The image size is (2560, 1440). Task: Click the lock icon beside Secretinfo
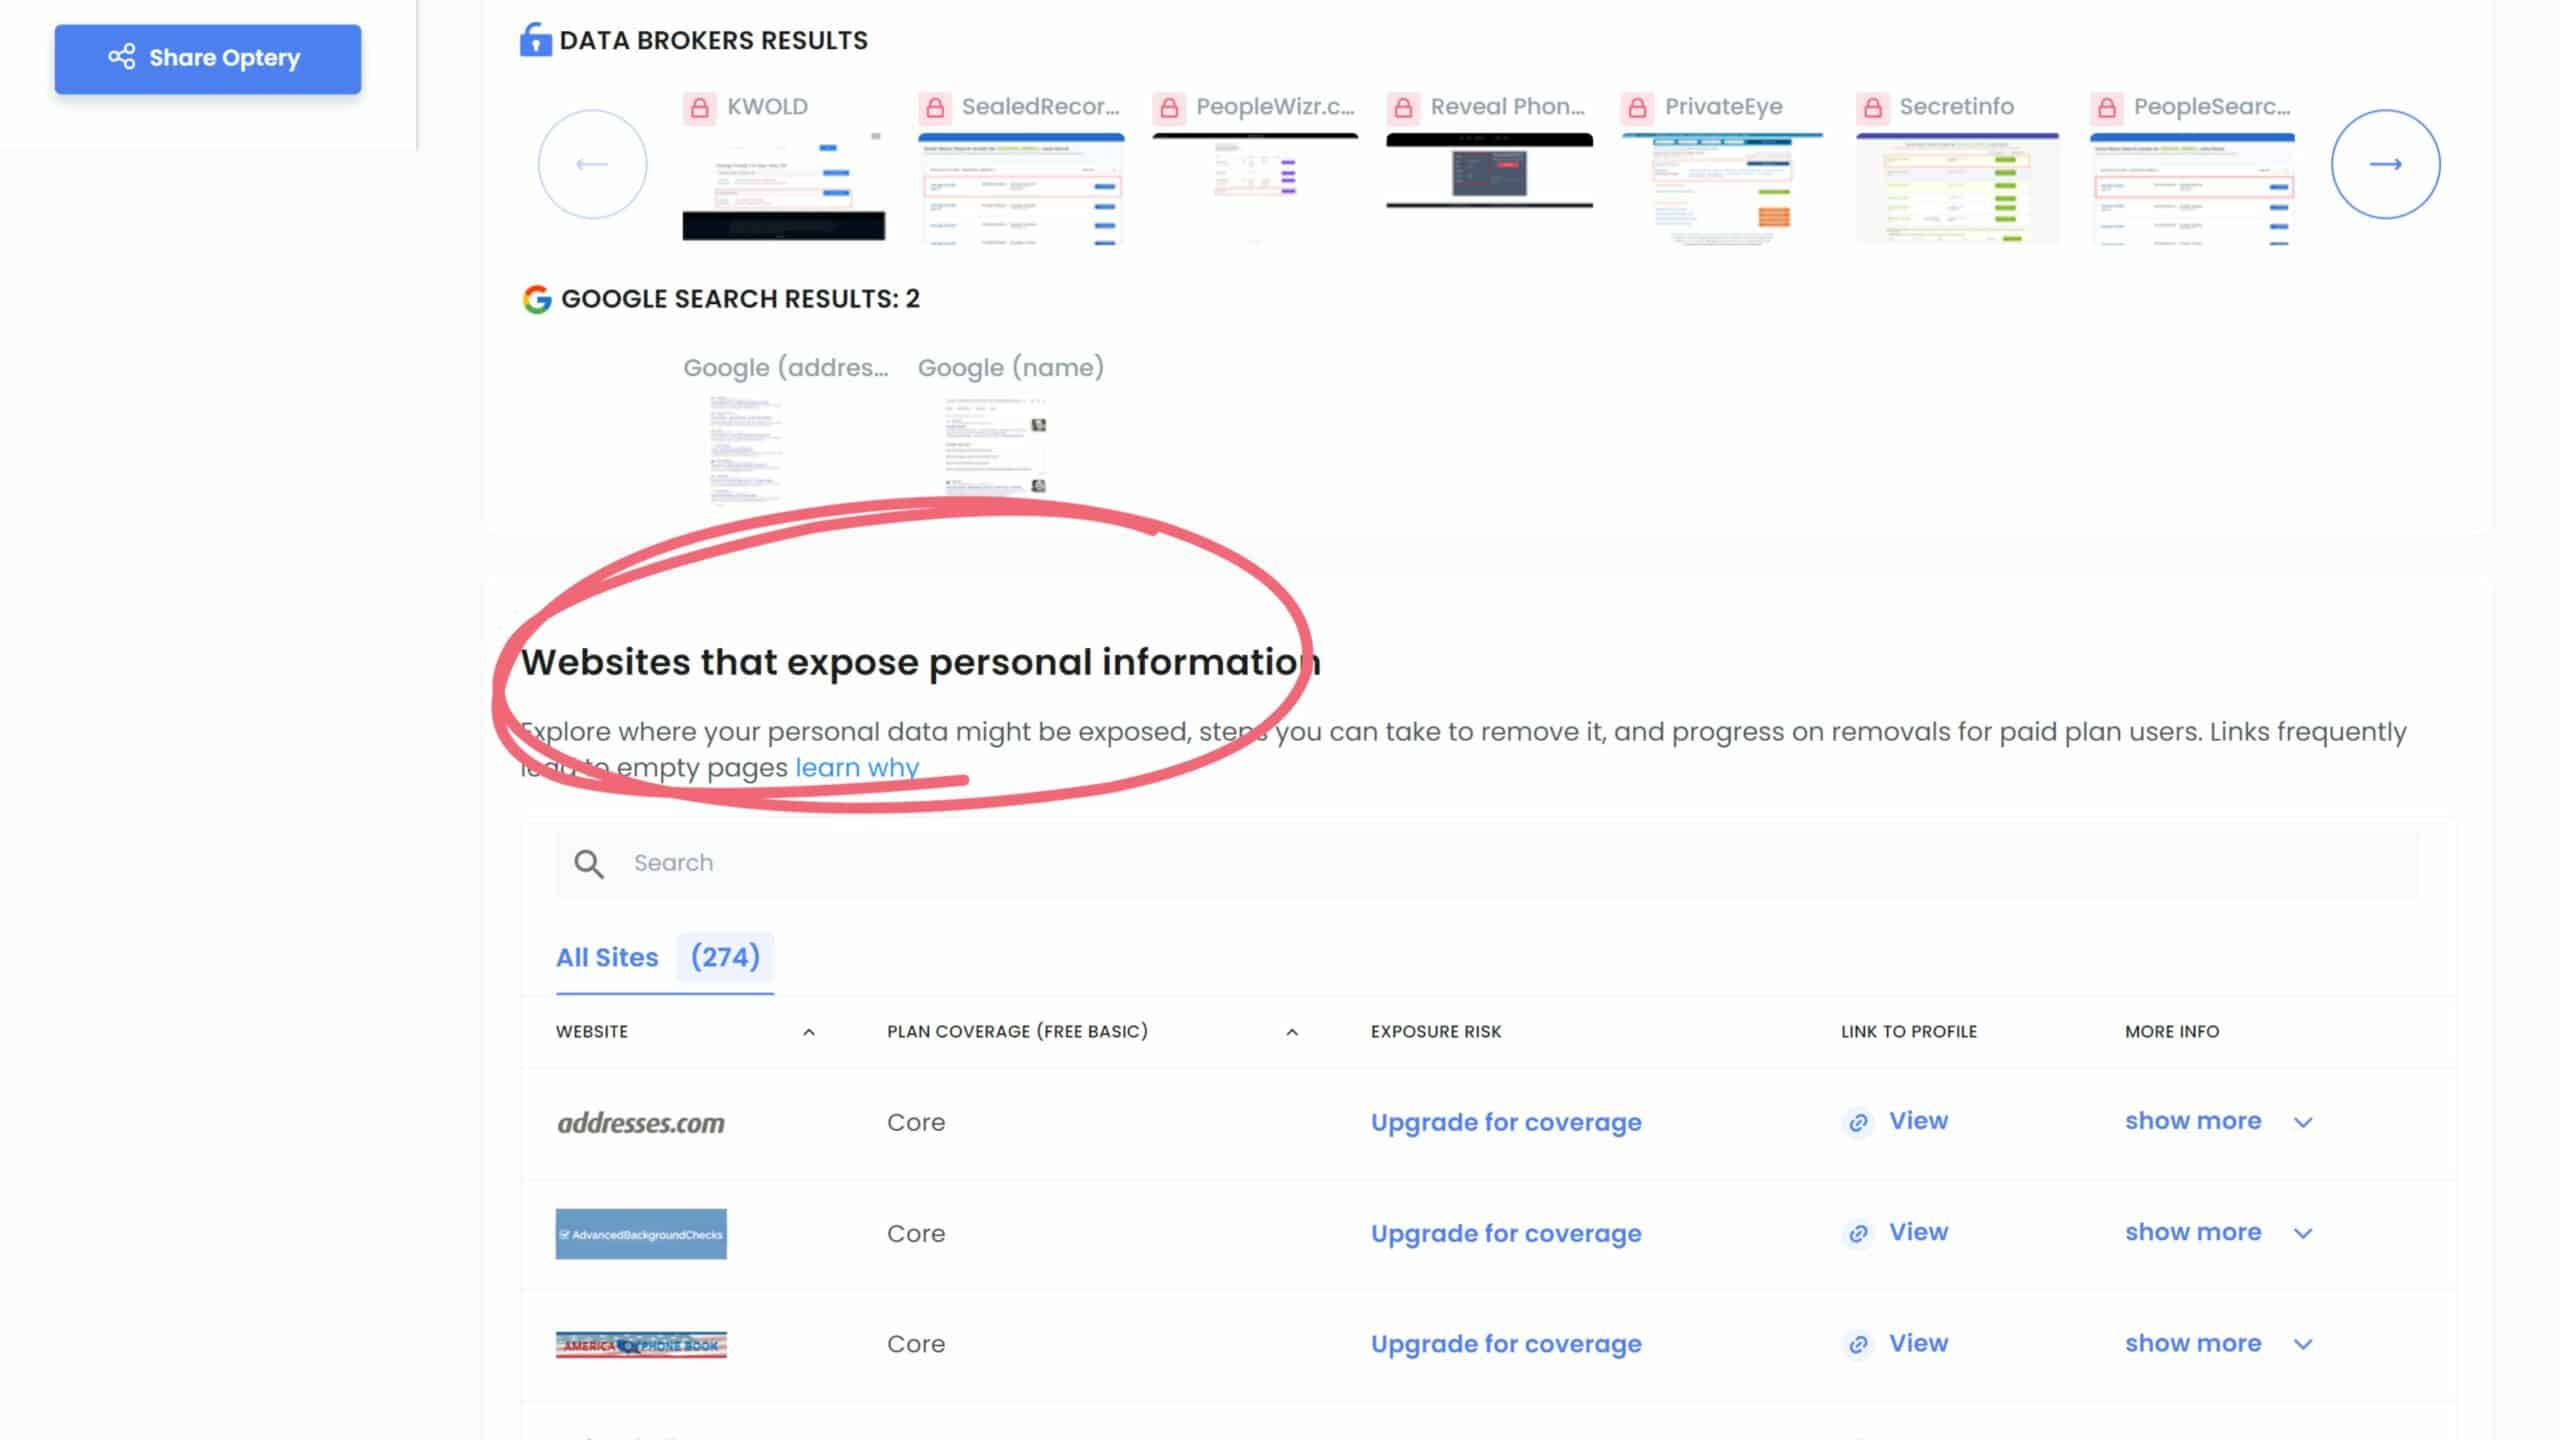pyautogui.click(x=1872, y=107)
